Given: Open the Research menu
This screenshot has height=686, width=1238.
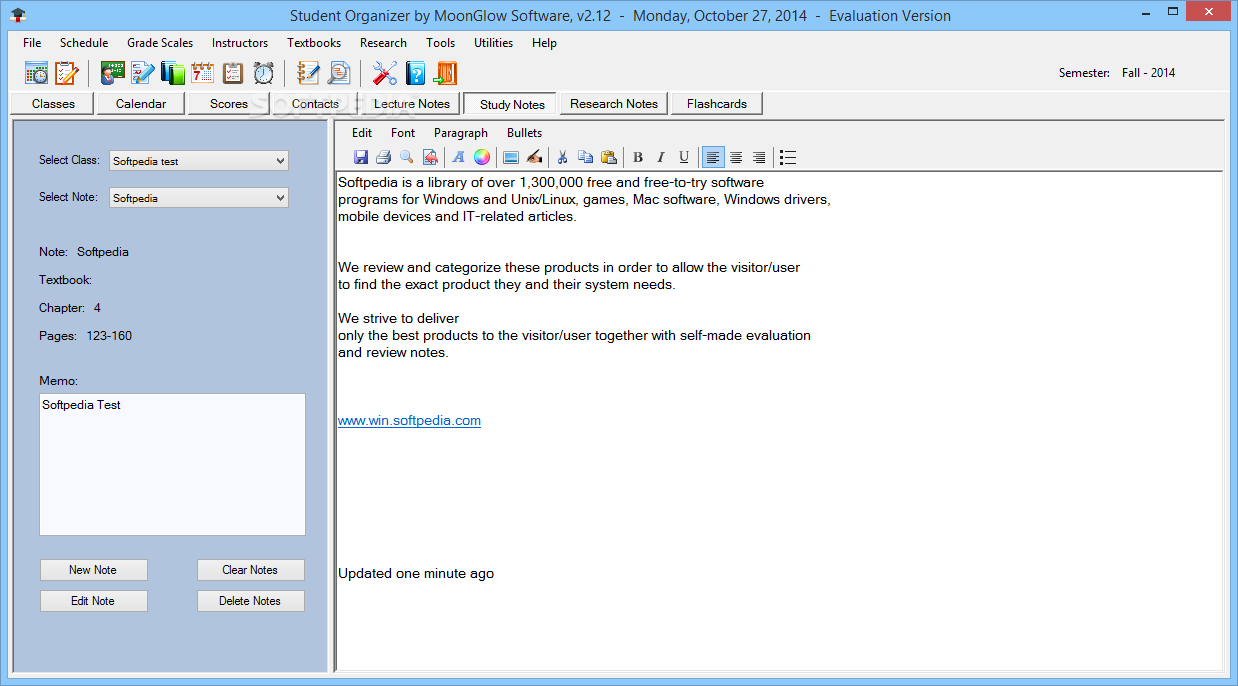Looking at the screenshot, I should (383, 43).
